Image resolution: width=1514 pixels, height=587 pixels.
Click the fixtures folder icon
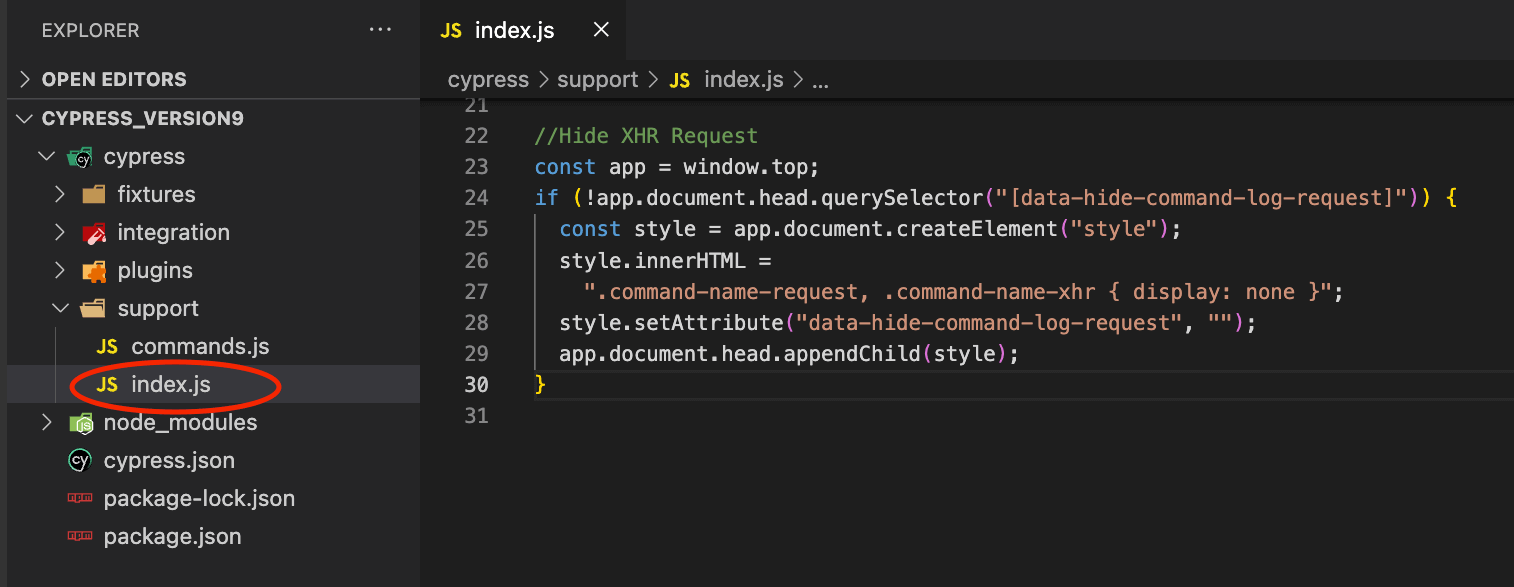click(94, 195)
